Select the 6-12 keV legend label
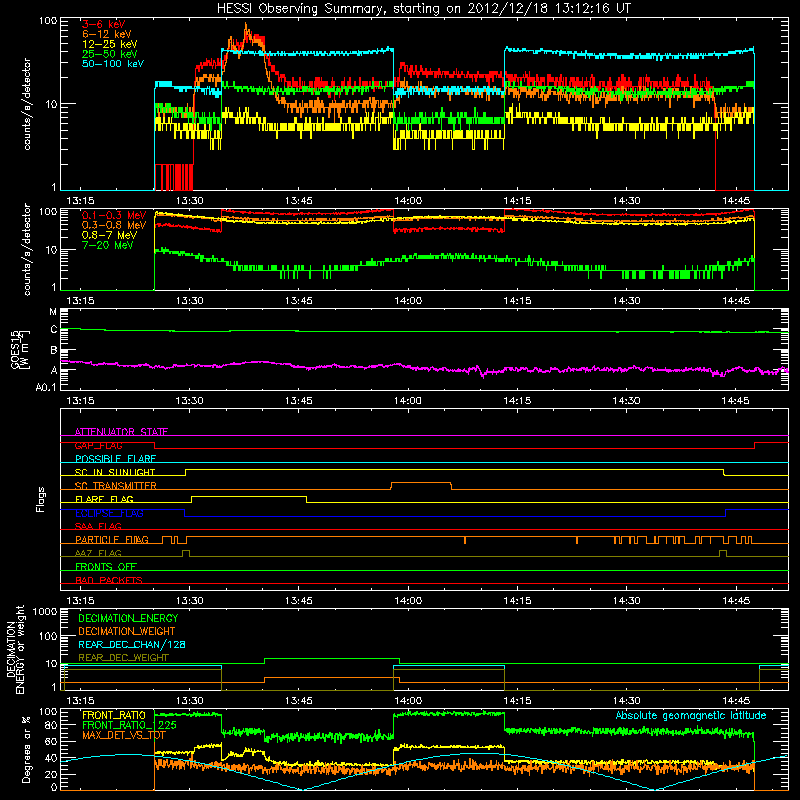Screen dimensions: 800x800 pos(107,34)
